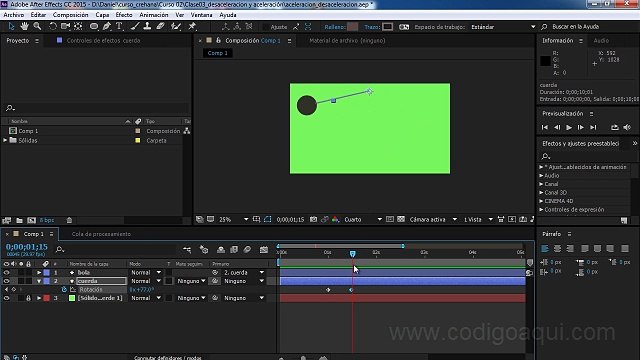
Task: Step to next frame in Previsualización
Action: pyautogui.click(x=580, y=127)
